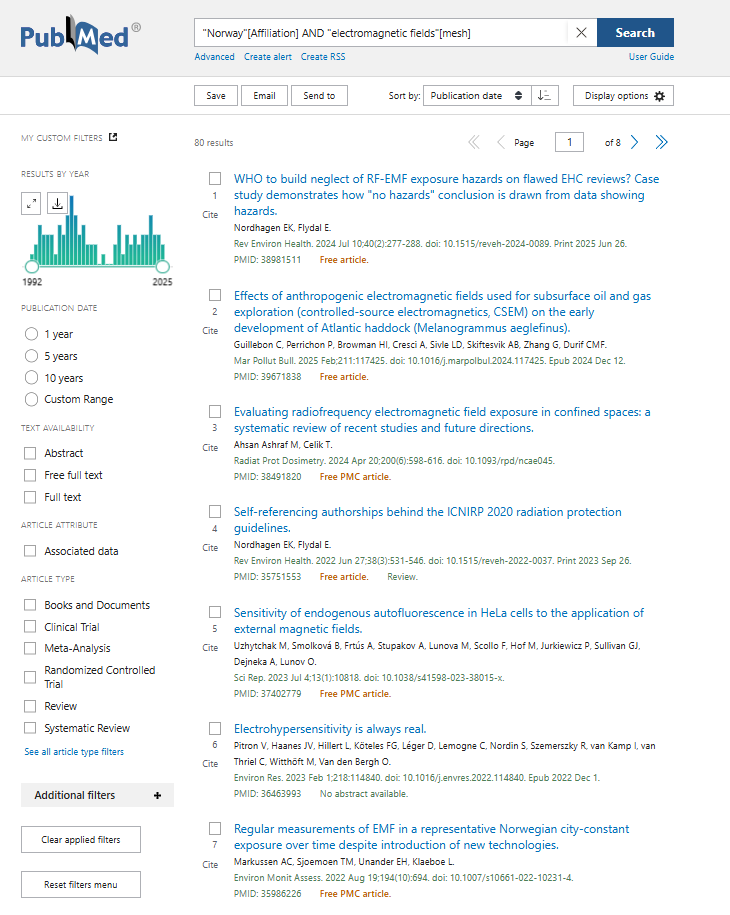Check the Systematic Review article type
The height and width of the screenshot is (915, 730).
pos(30,728)
